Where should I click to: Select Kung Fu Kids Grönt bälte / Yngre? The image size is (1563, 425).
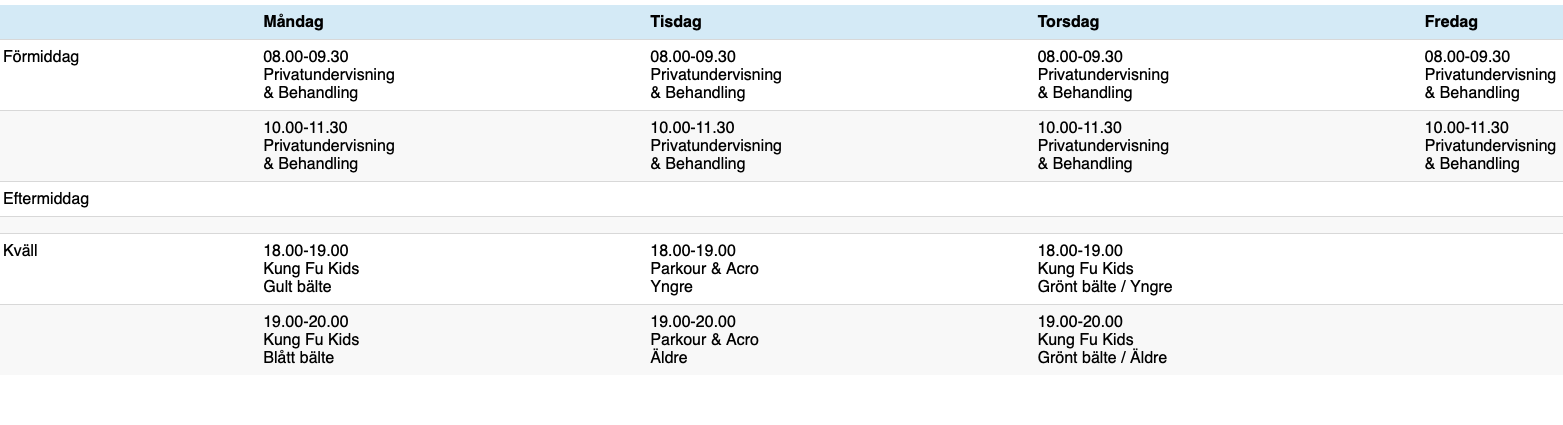coord(1105,269)
